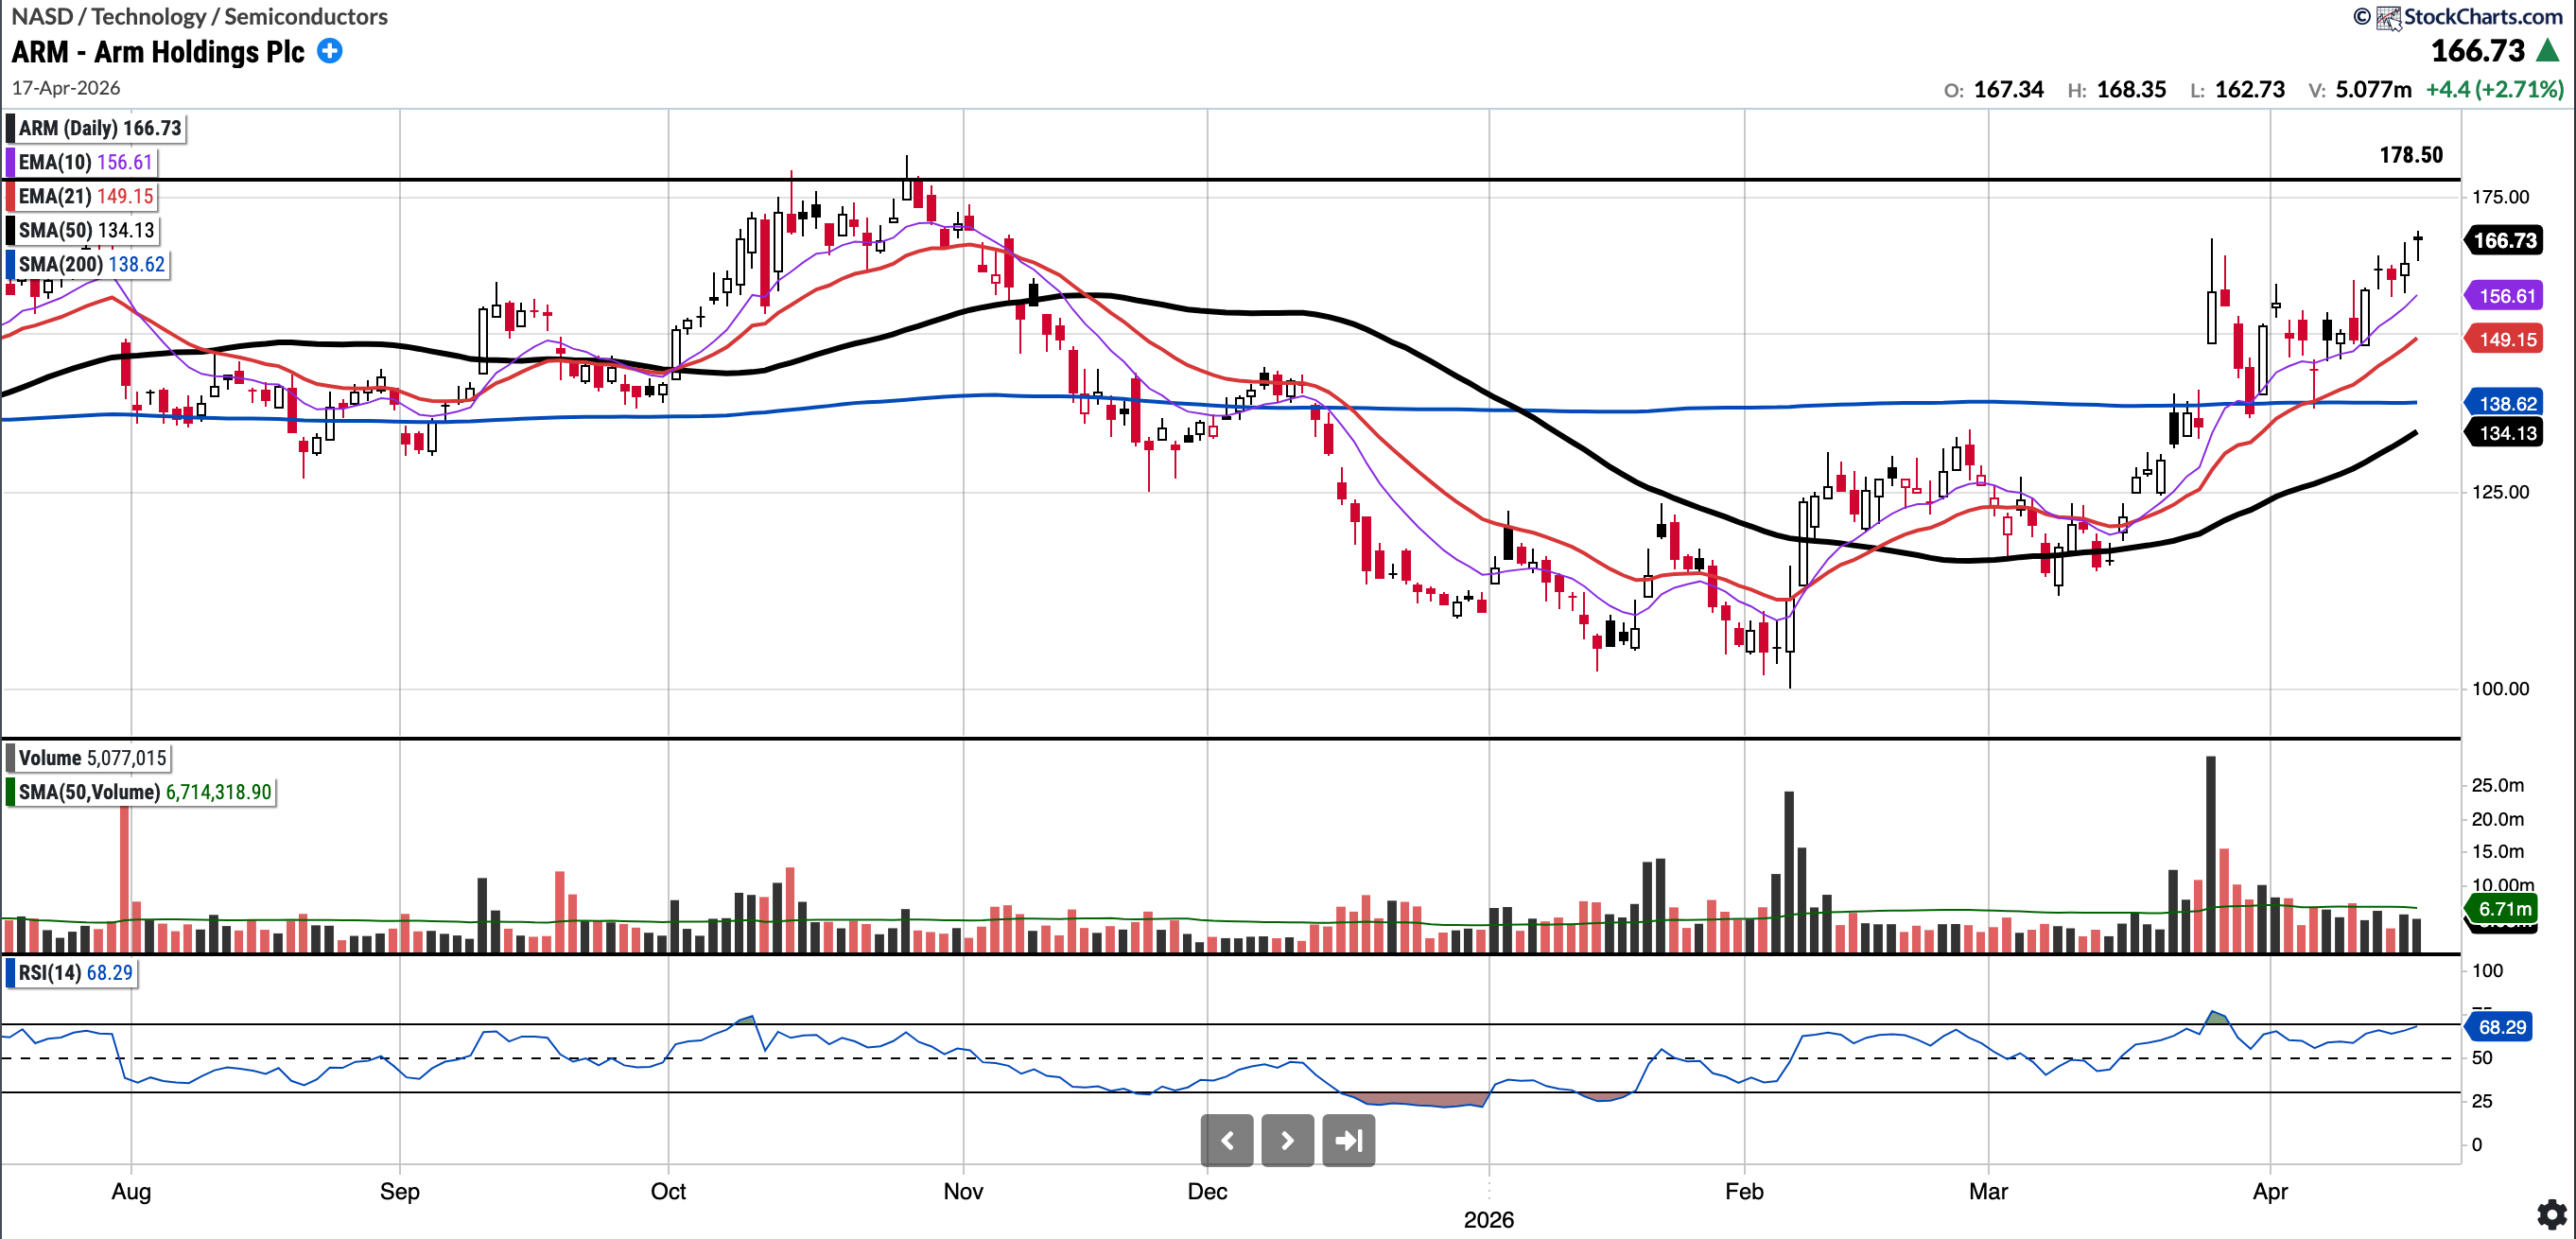2576x1239 pixels.
Task: Click the Volume legend label
Action: [50, 758]
